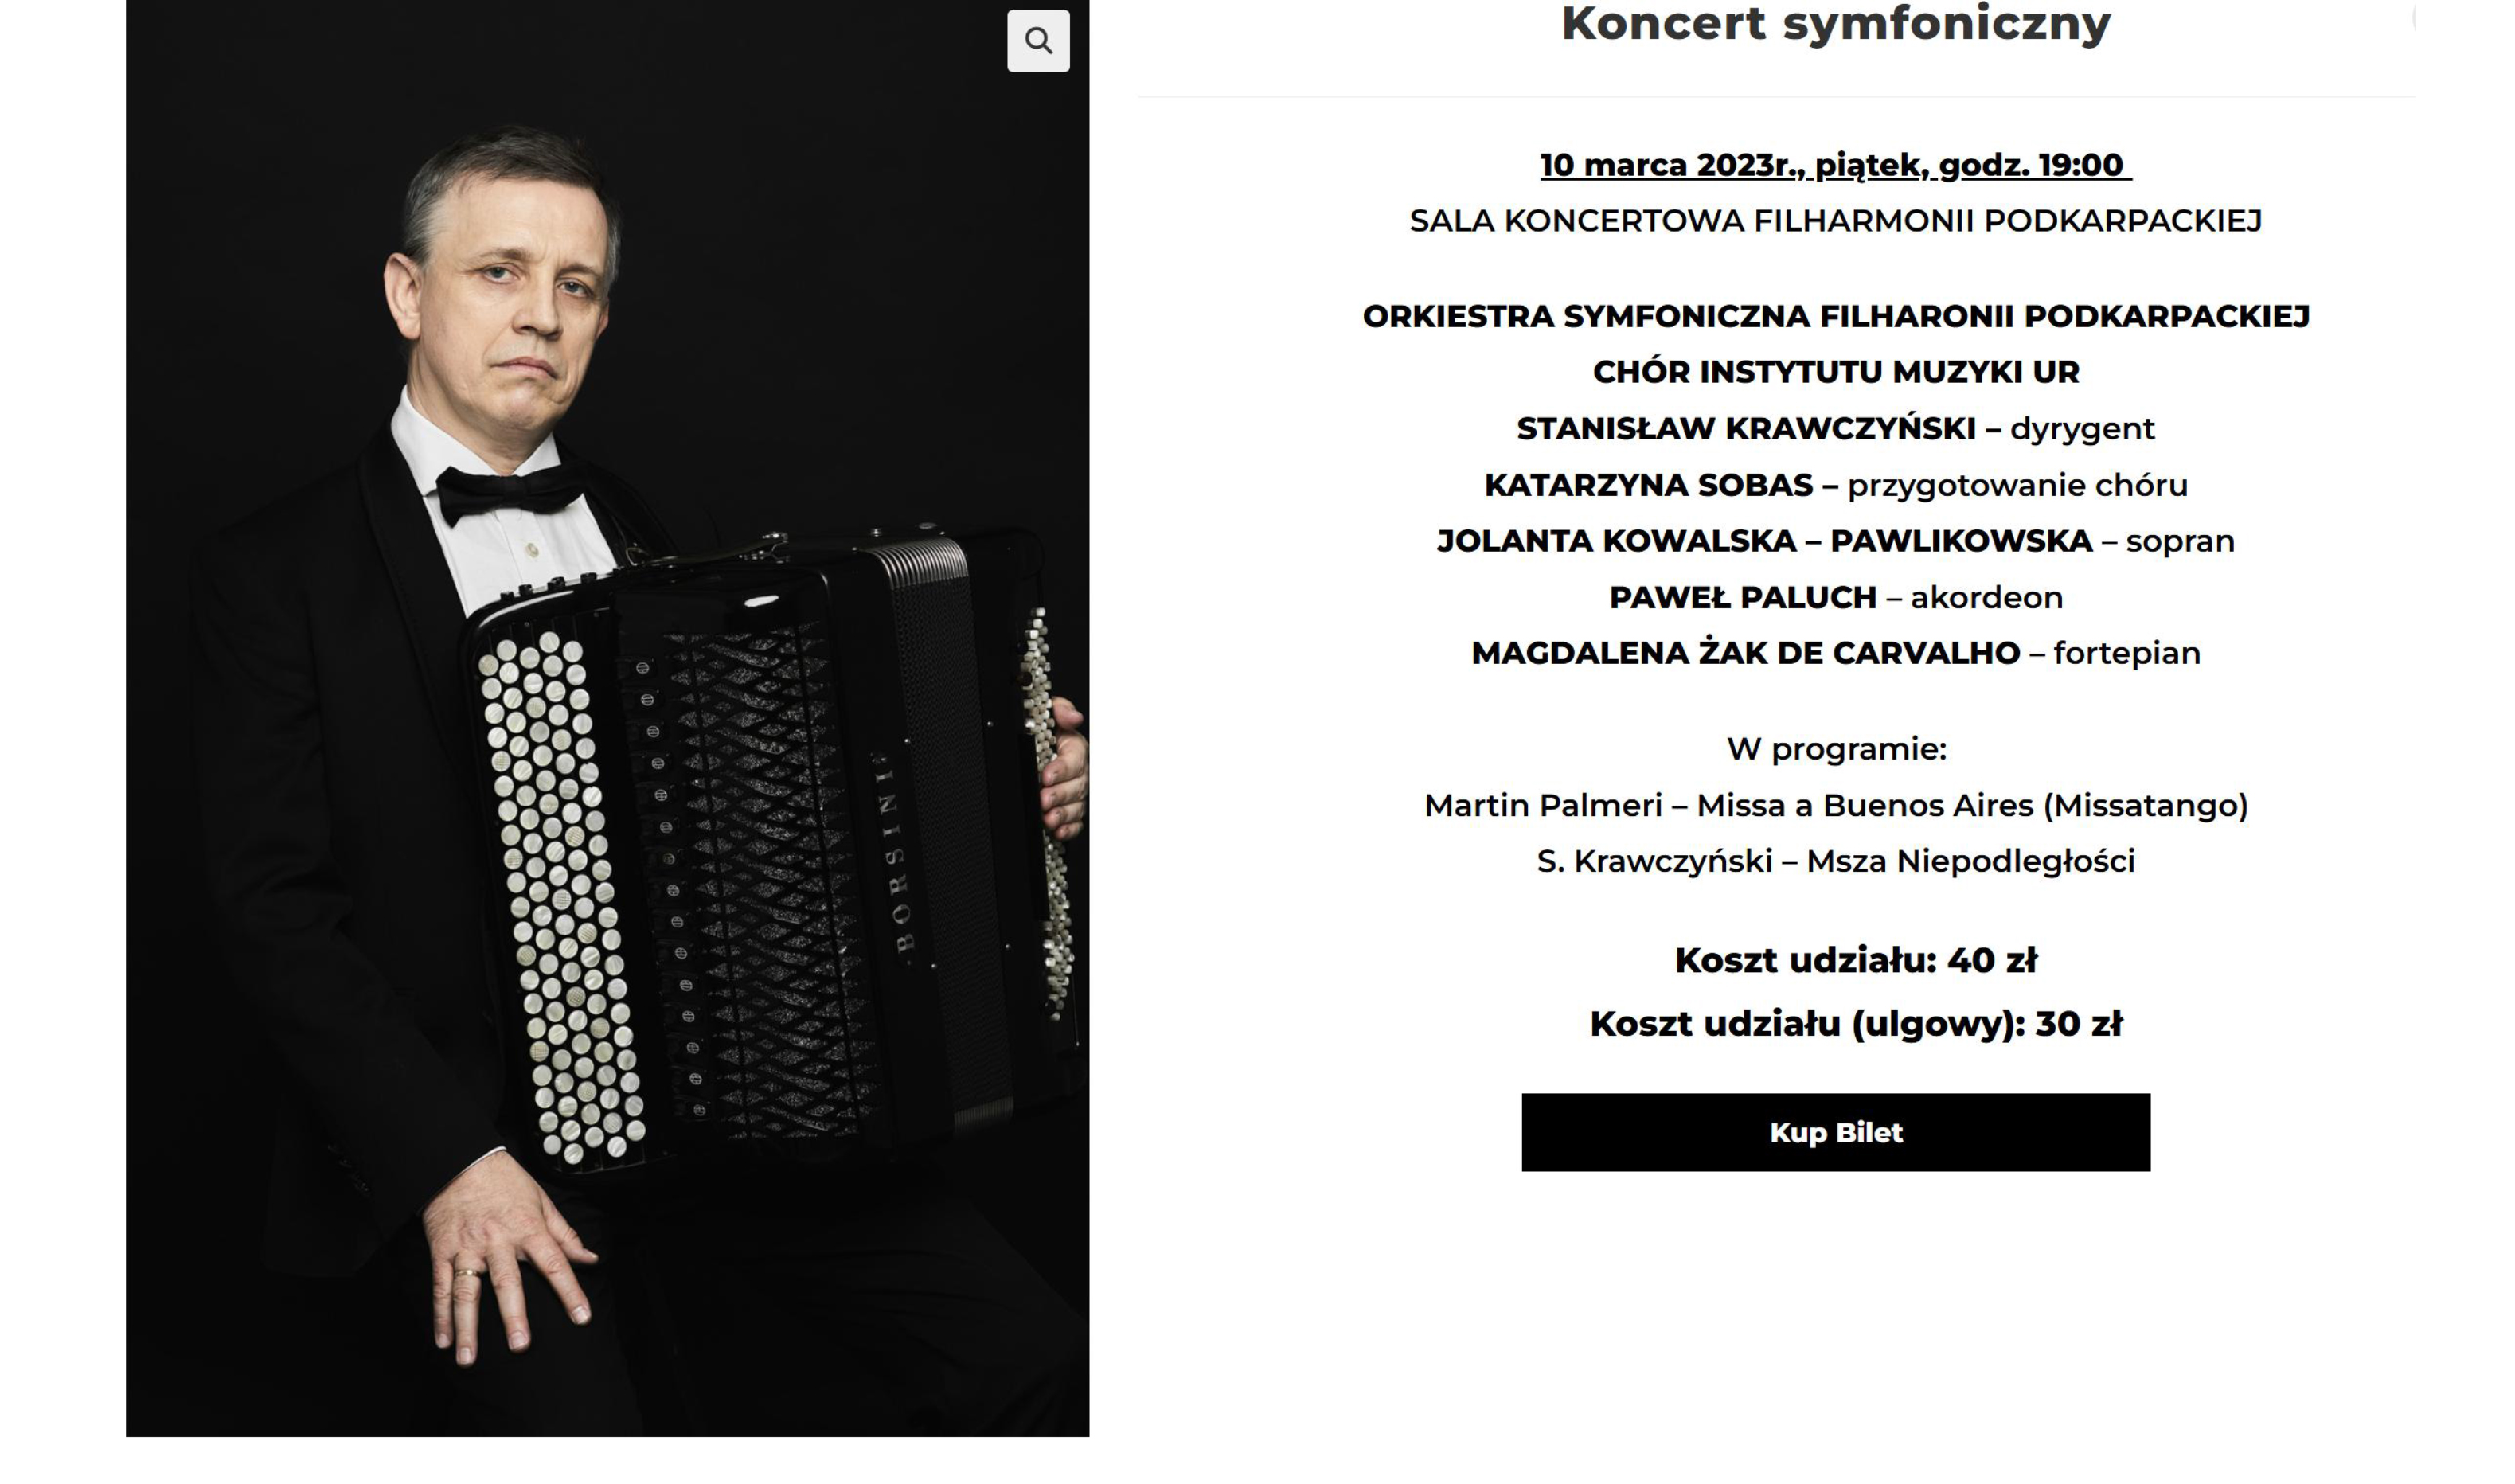This screenshot has width=2515, height=1484.
Task: Click the Chór Instytutu Muzyki UR line
Action: click(x=1835, y=372)
